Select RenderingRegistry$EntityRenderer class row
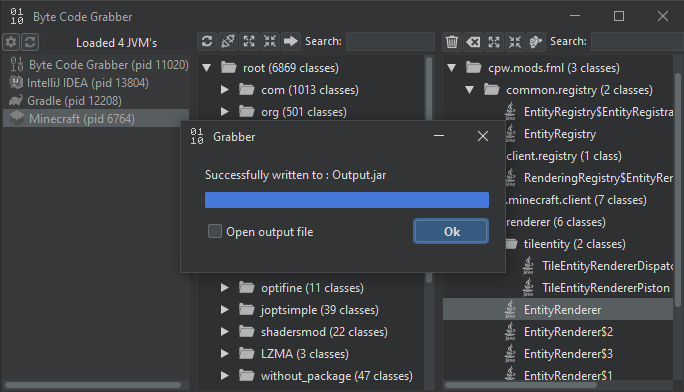Viewport: 684px width, 392px height. pos(598,177)
